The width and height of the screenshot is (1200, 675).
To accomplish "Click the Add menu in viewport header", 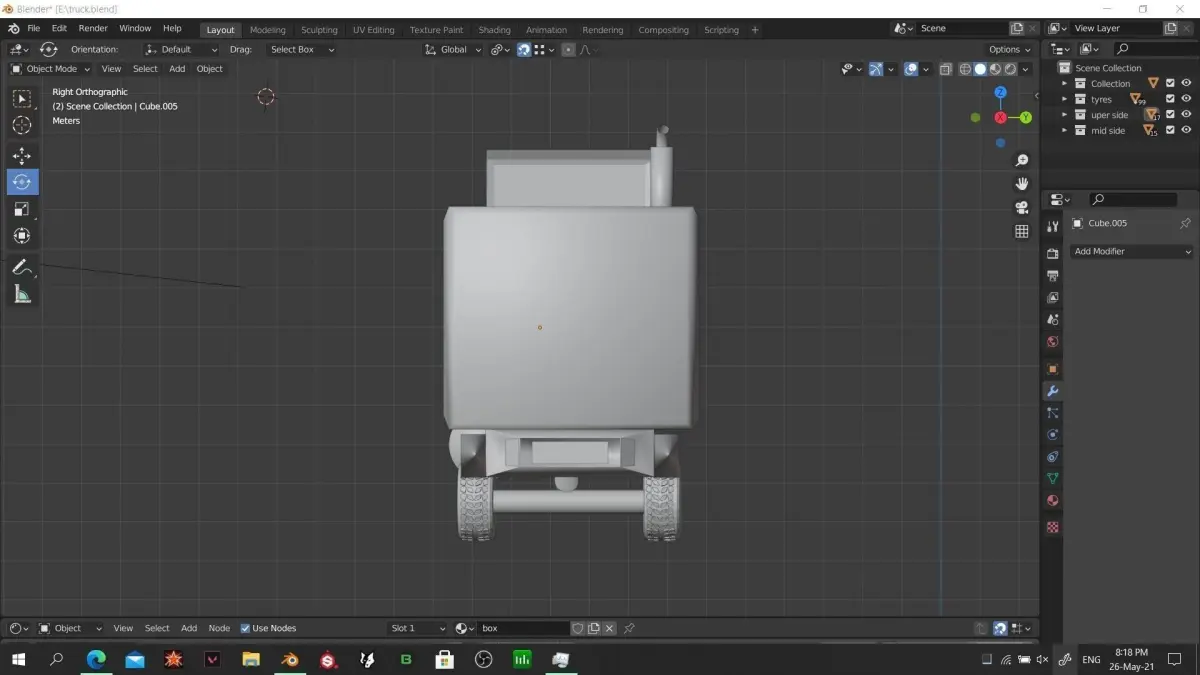I will pos(177,69).
